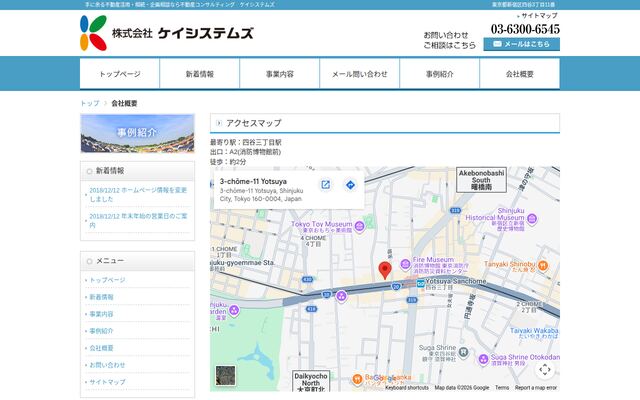
Task: Click sidebar menu link 新着情報
Action: point(101,297)
